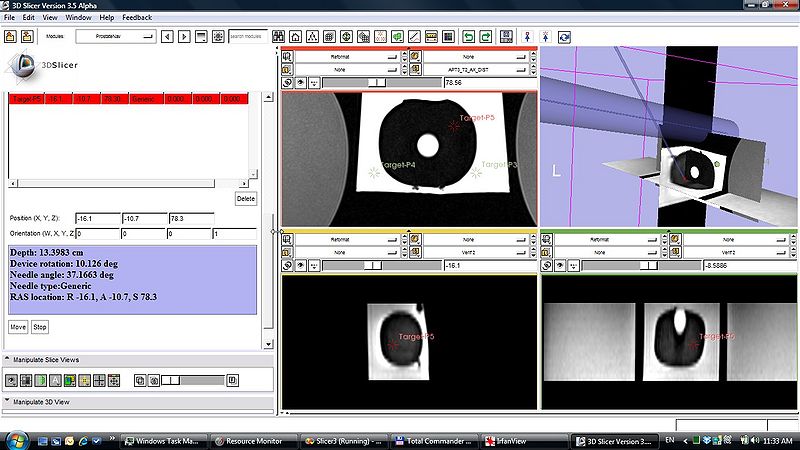Viewport: 800px width, 450px height.
Task: Click the fit-to-window icon in Manipulate Slice Views
Action: point(114,380)
